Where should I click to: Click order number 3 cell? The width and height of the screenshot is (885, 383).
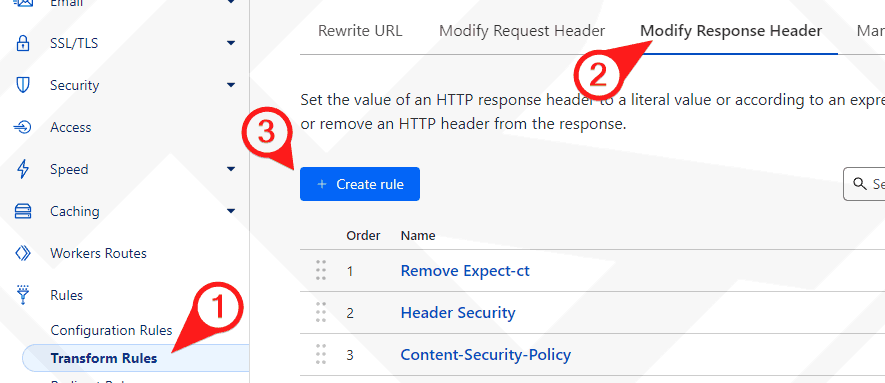pyautogui.click(x=350, y=355)
